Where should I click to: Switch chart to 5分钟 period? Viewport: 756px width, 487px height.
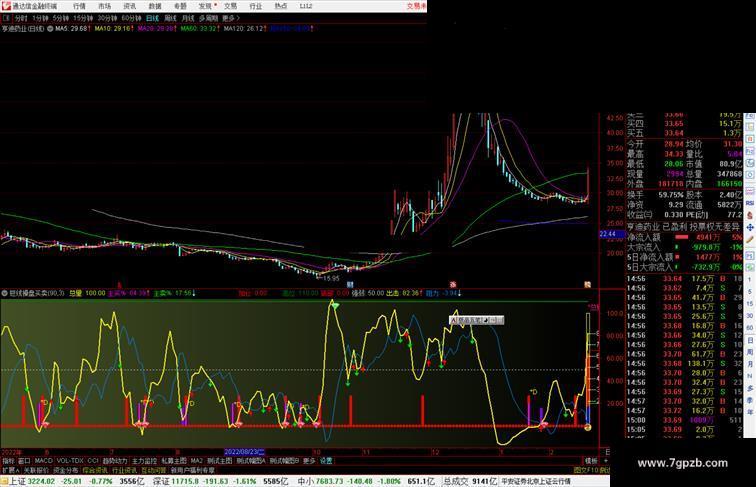pos(61,18)
